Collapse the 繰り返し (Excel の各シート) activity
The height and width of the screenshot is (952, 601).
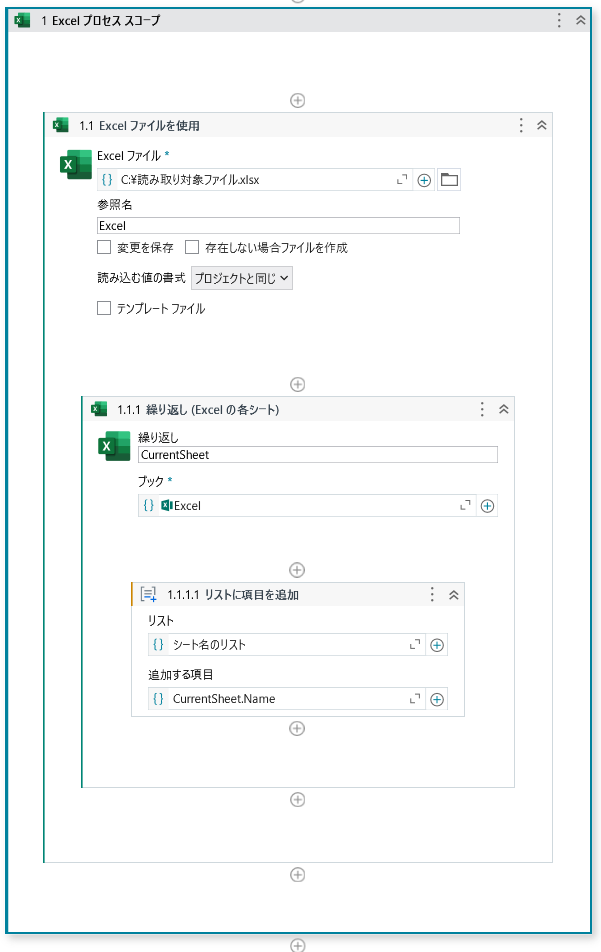[503, 409]
